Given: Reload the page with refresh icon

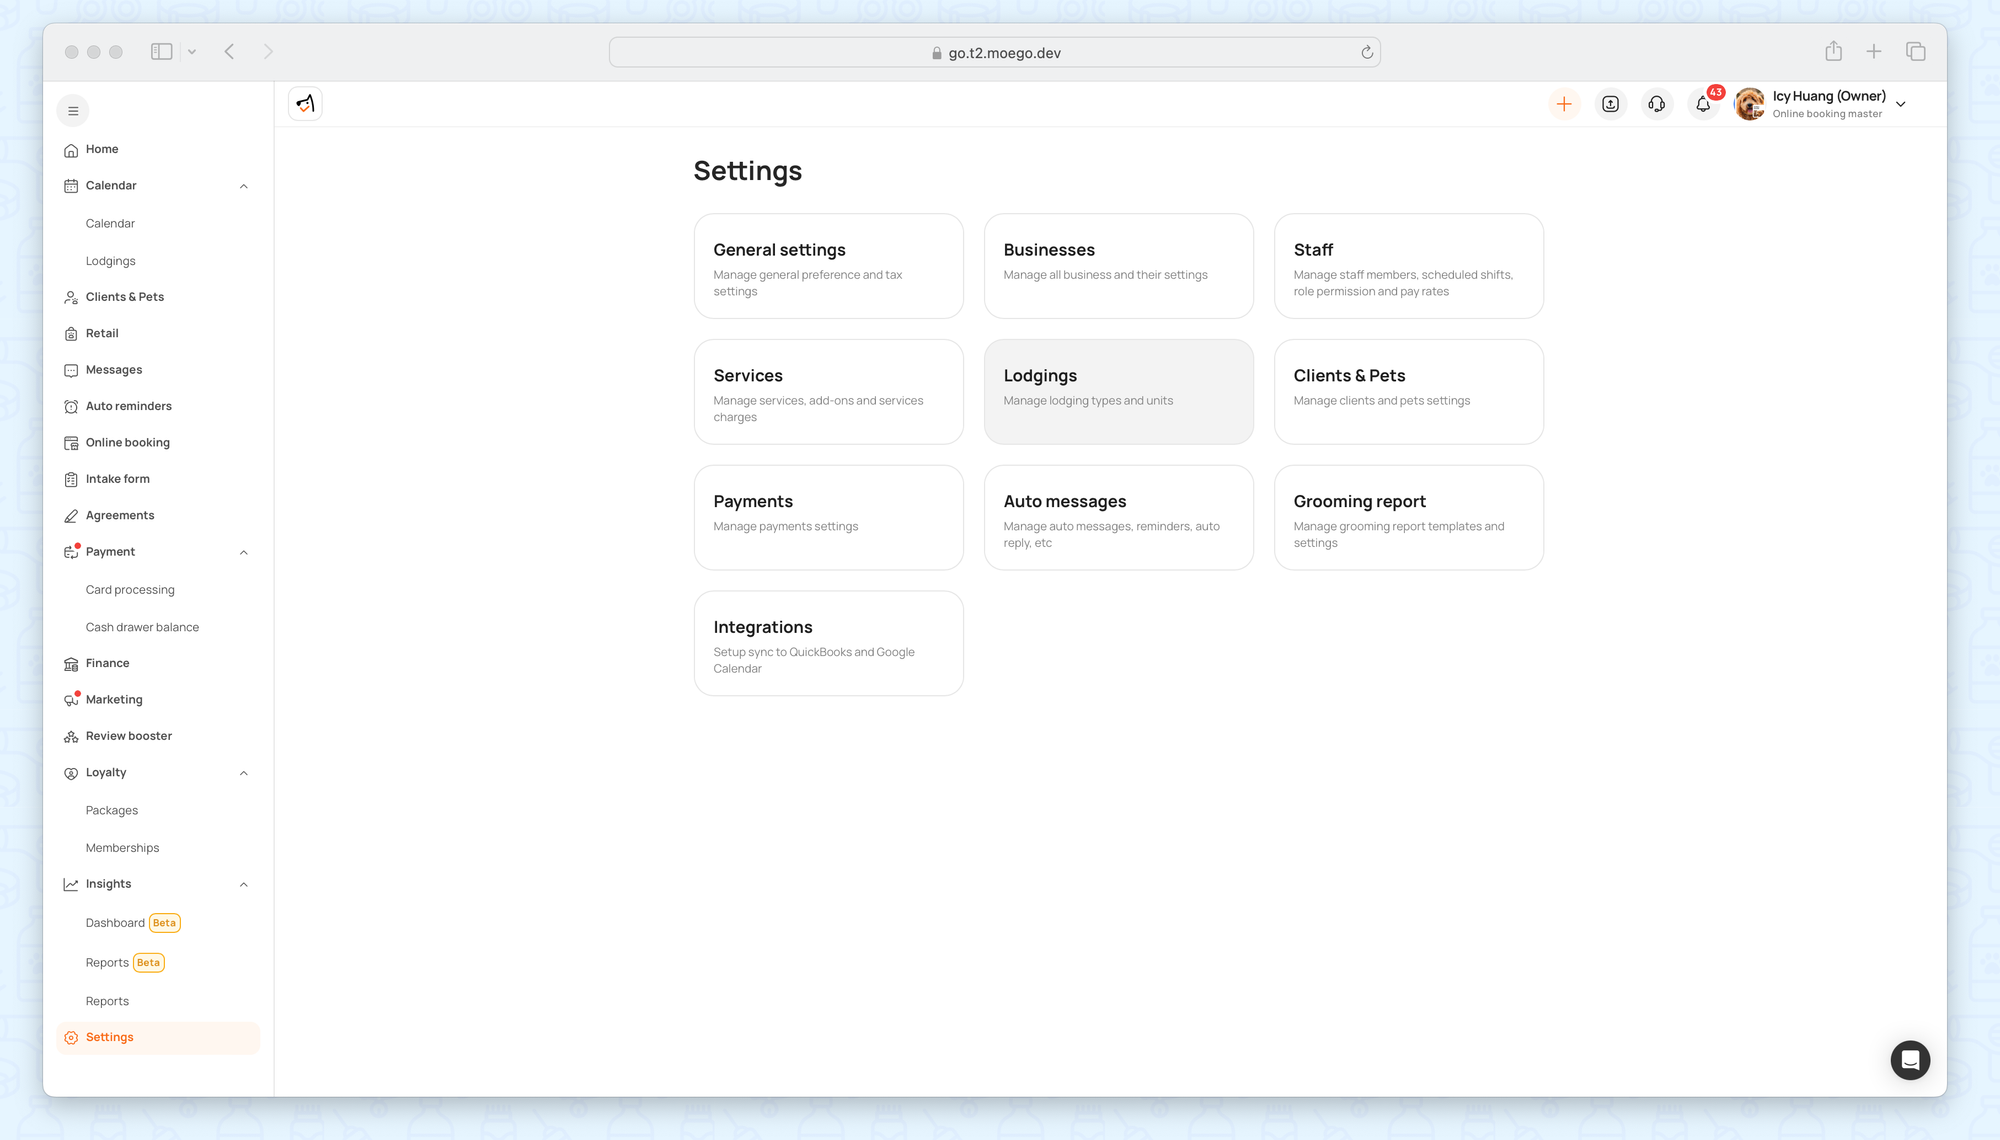Looking at the screenshot, I should point(1367,53).
